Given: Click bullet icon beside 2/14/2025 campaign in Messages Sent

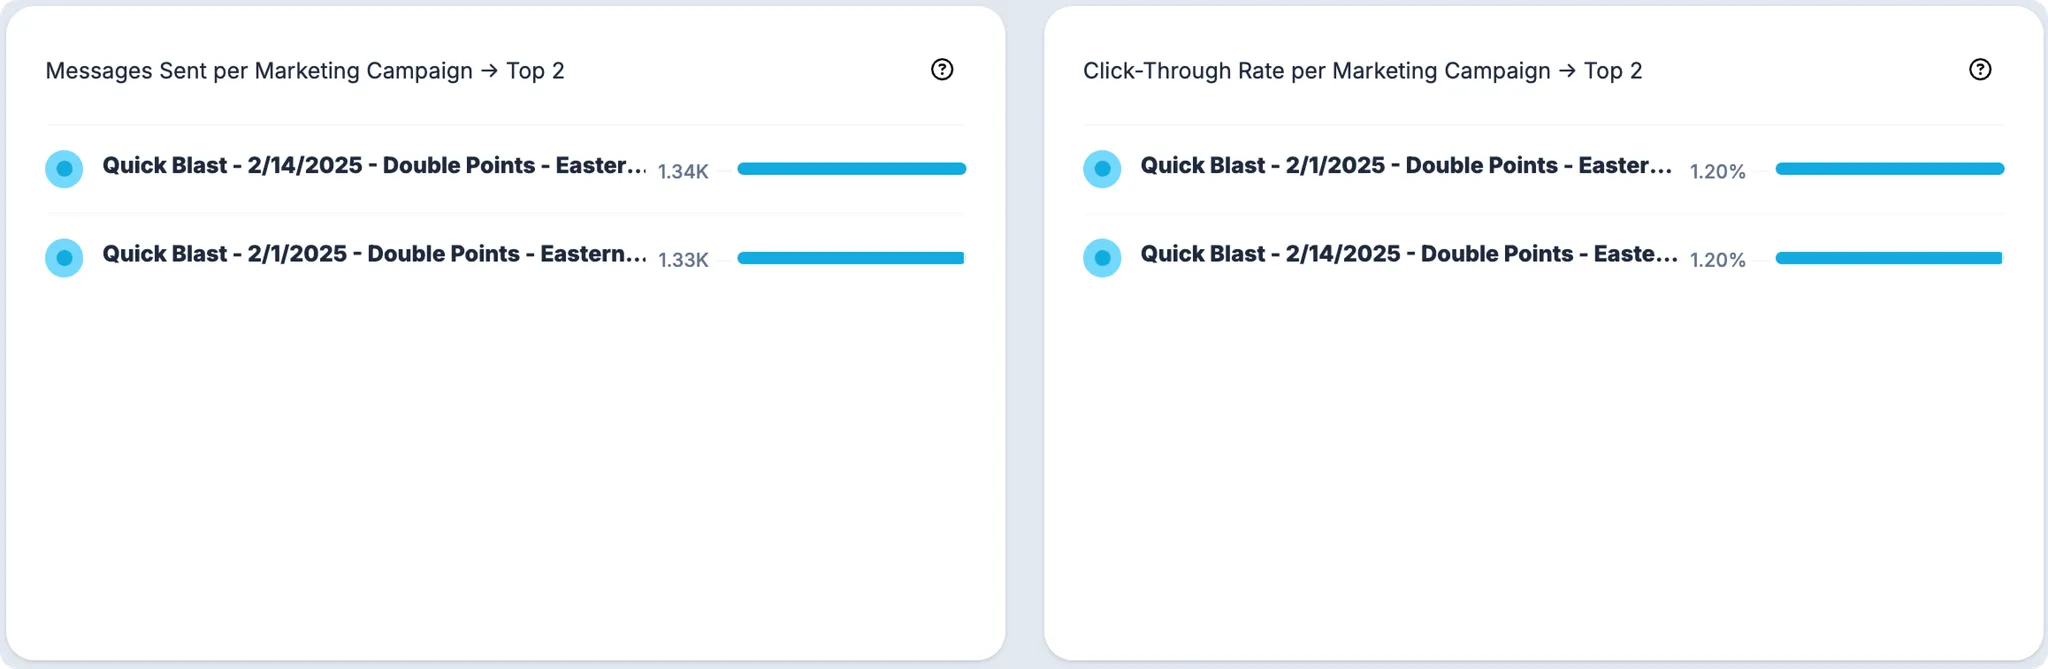Looking at the screenshot, I should coord(64,169).
